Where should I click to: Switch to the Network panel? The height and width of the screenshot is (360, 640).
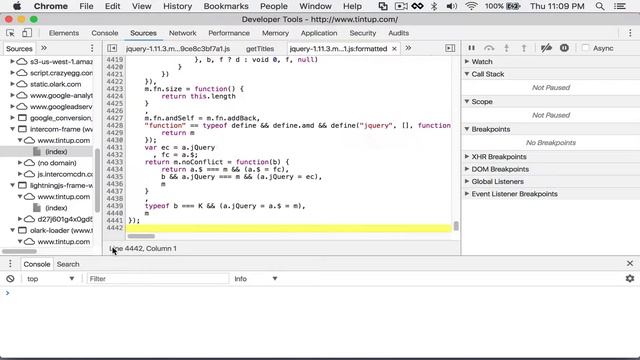tap(182, 33)
